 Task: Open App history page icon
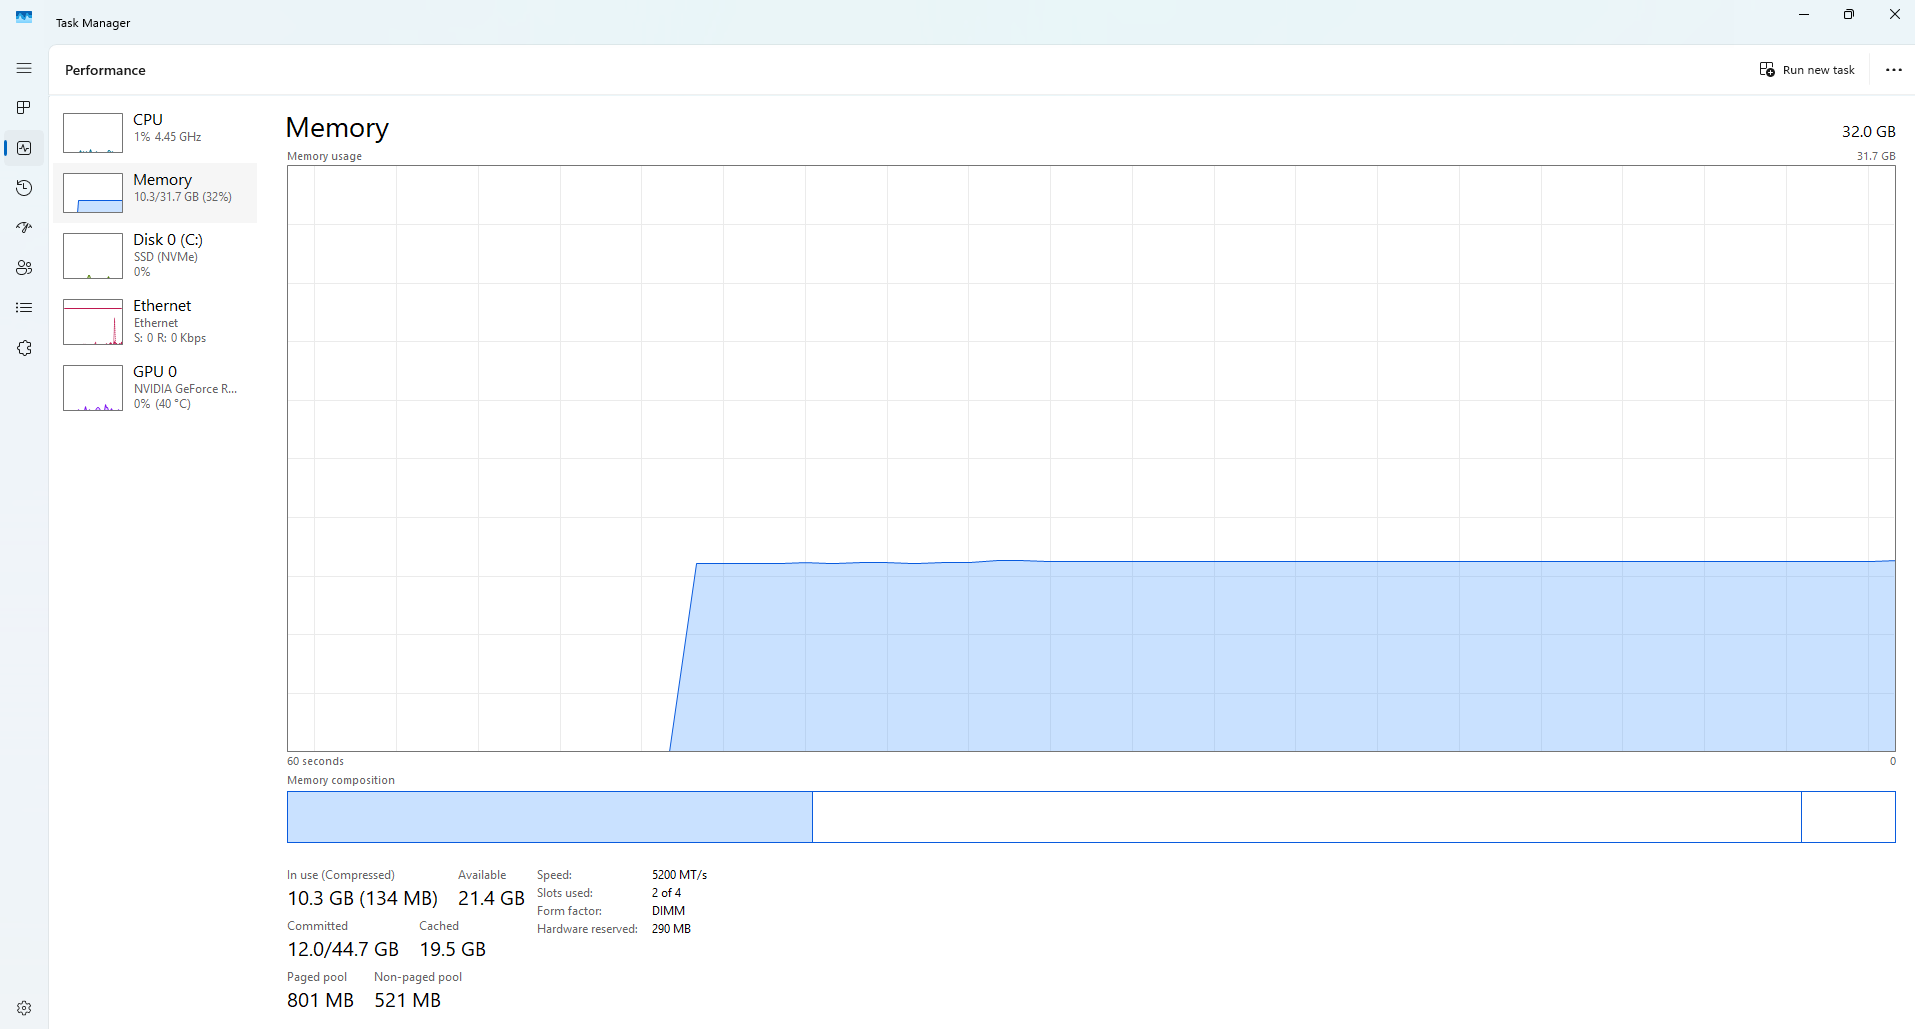tap(24, 188)
